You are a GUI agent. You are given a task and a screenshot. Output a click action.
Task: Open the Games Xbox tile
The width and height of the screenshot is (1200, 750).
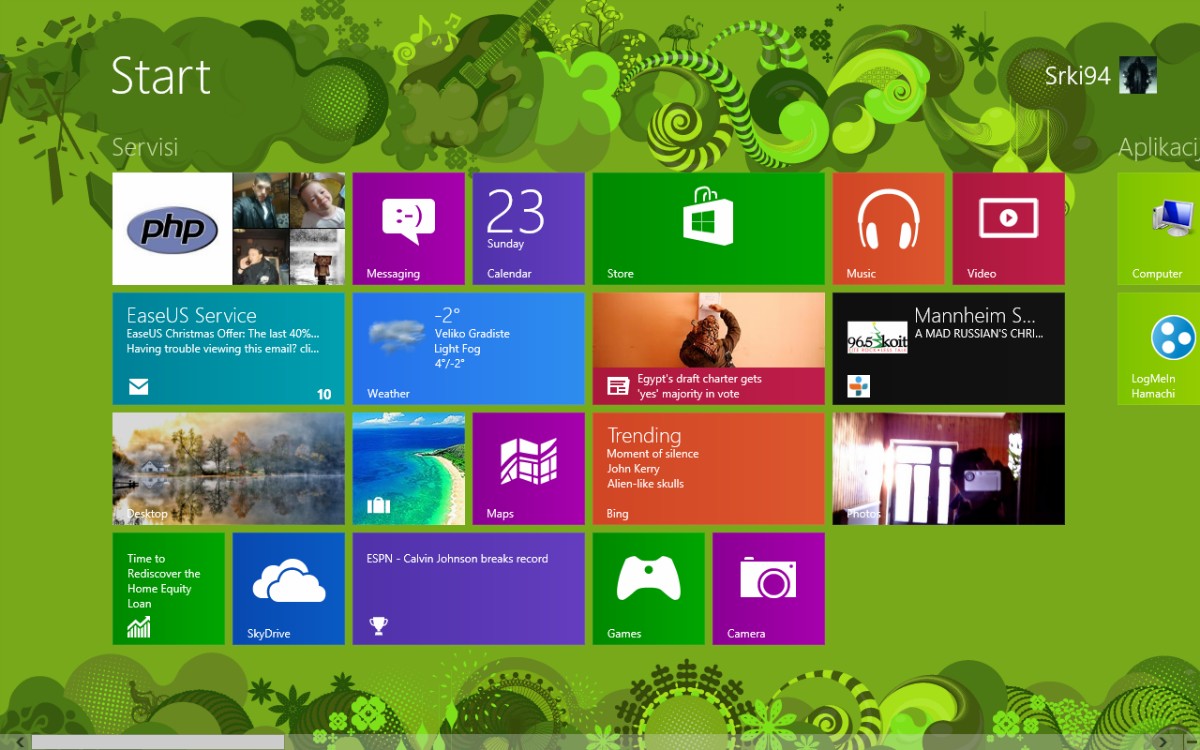coord(648,589)
